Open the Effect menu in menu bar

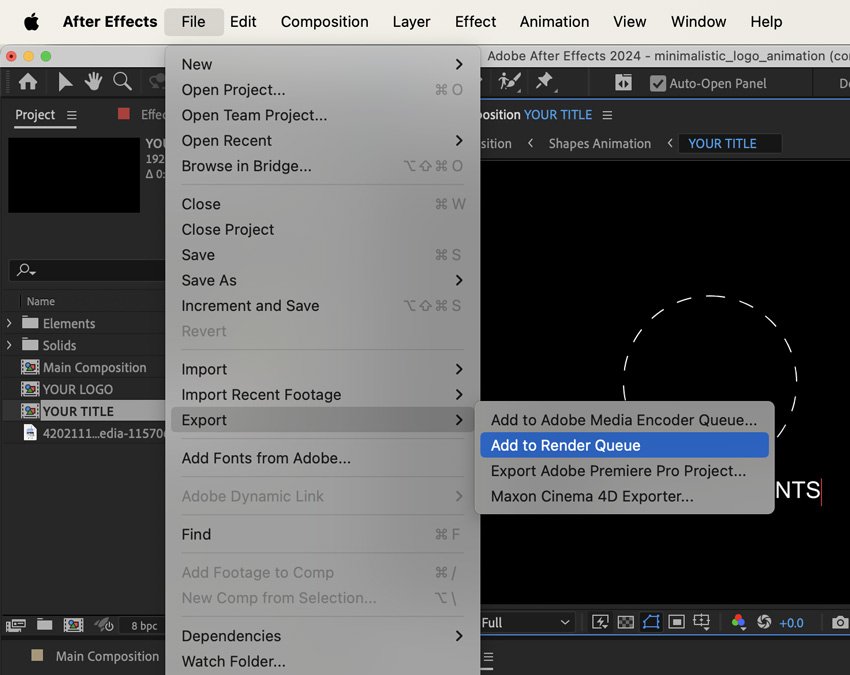(475, 22)
